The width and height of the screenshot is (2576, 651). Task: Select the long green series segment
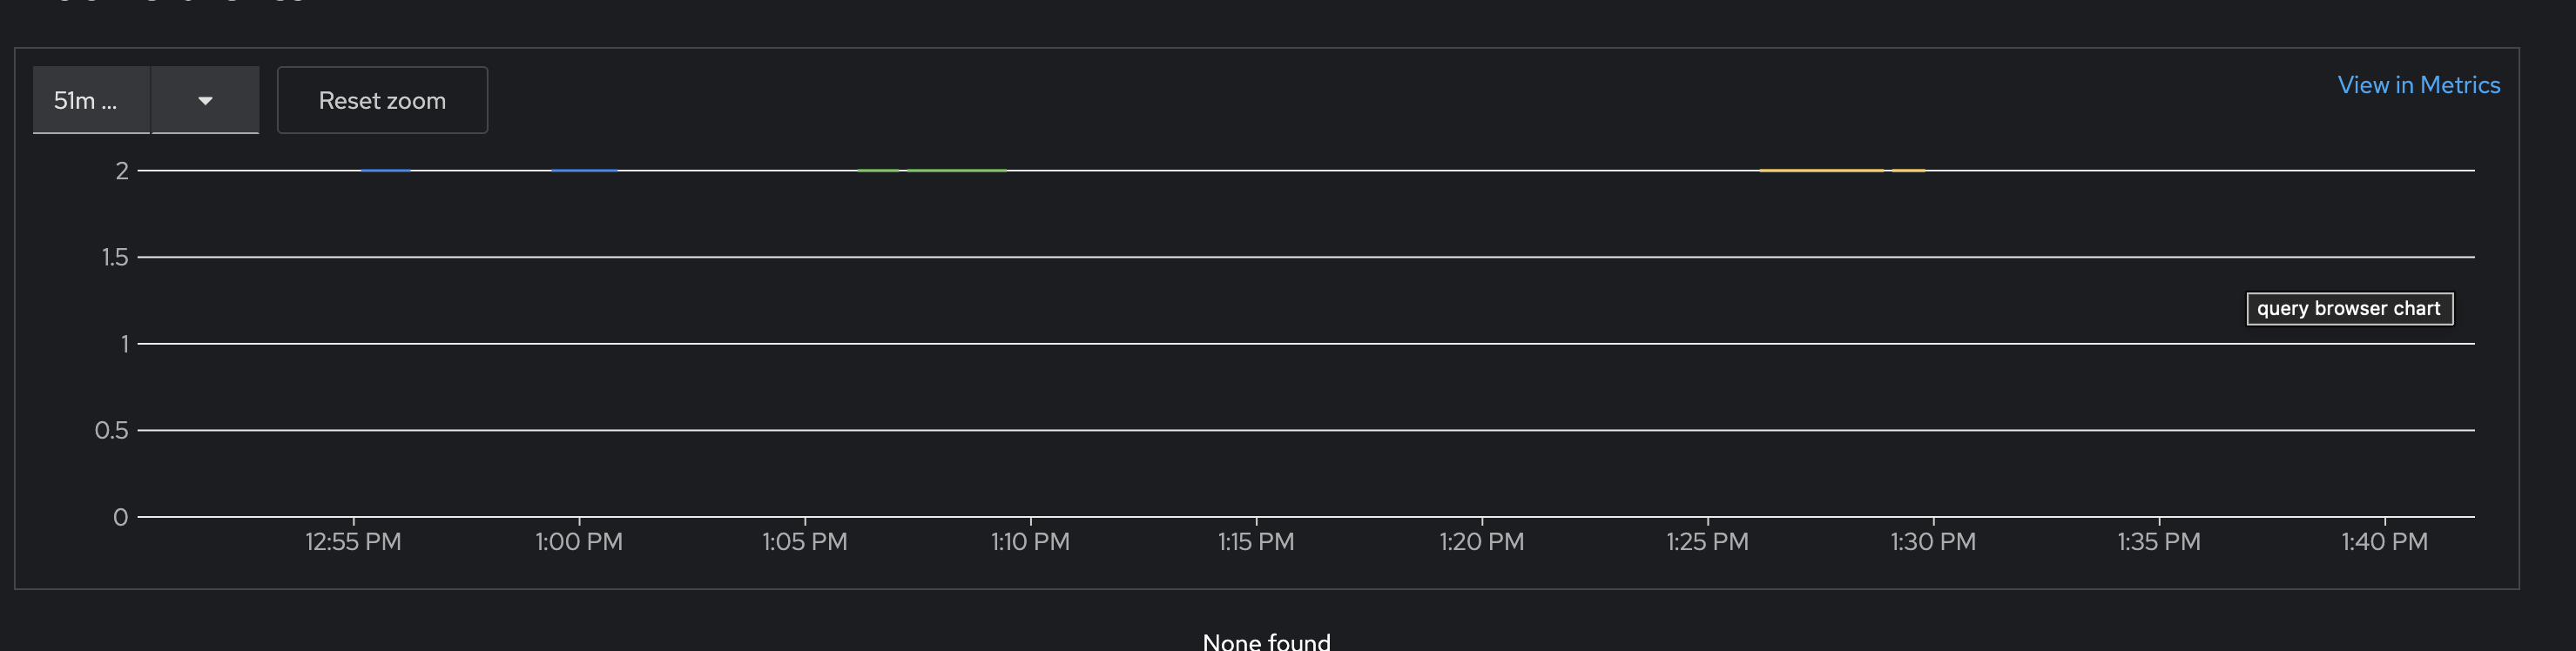tap(957, 171)
